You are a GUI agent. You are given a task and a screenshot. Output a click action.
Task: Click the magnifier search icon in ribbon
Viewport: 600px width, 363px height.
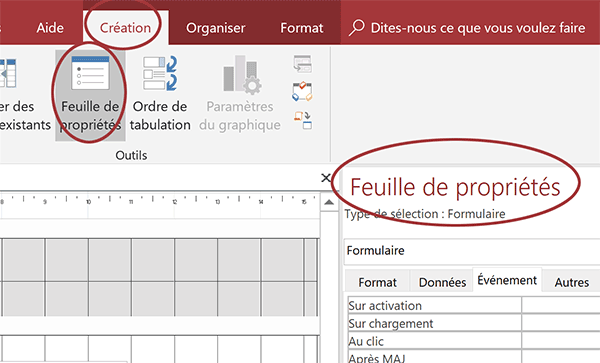(357, 28)
